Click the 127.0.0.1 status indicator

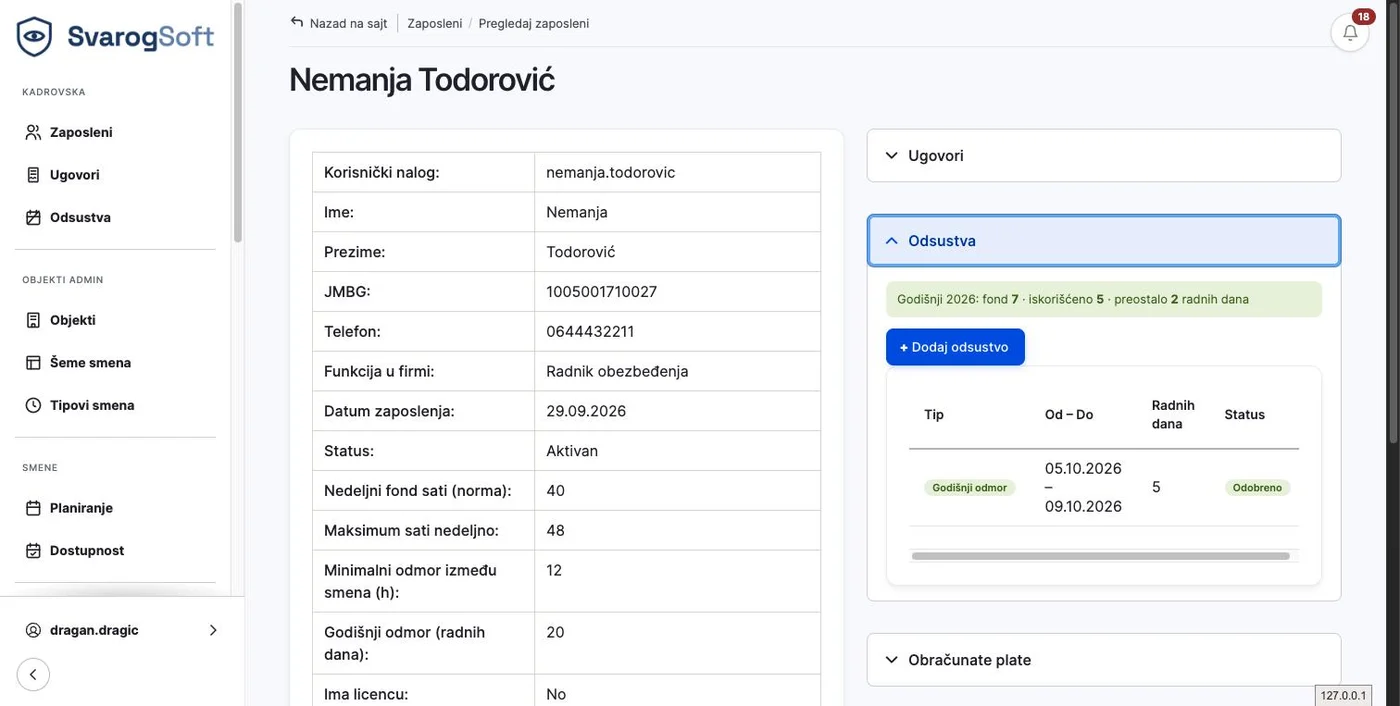[1343, 696]
